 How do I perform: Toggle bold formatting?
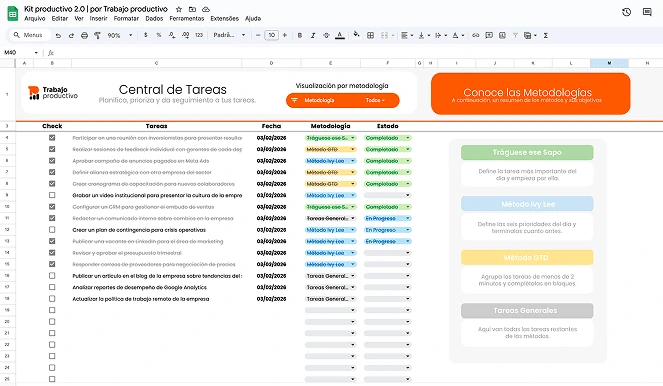pos(300,36)
